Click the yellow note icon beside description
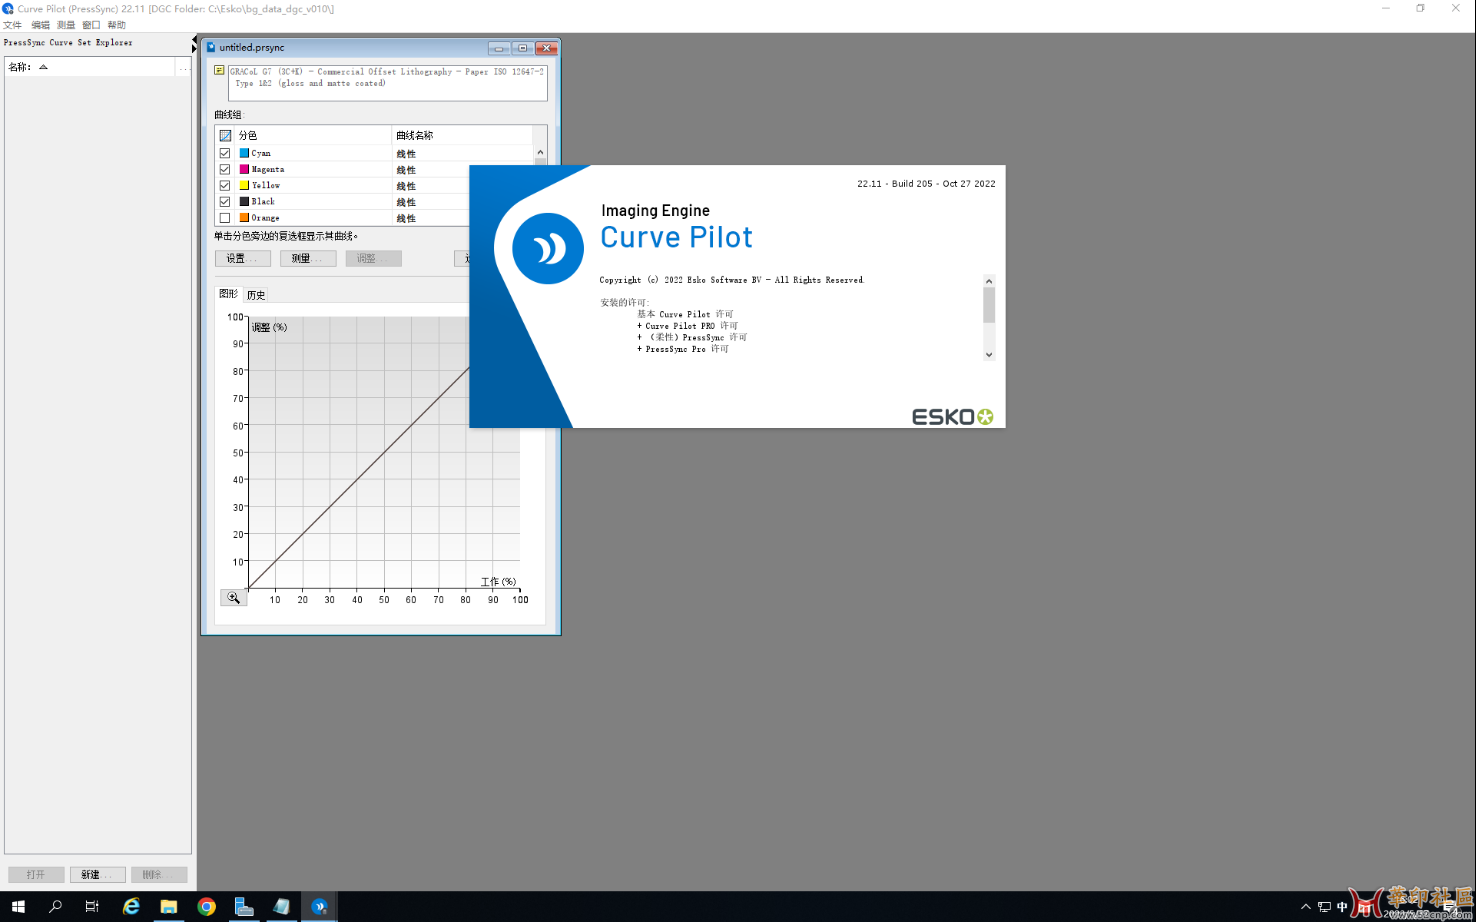This screenshot has height=922, width=1476. point(219,71)
